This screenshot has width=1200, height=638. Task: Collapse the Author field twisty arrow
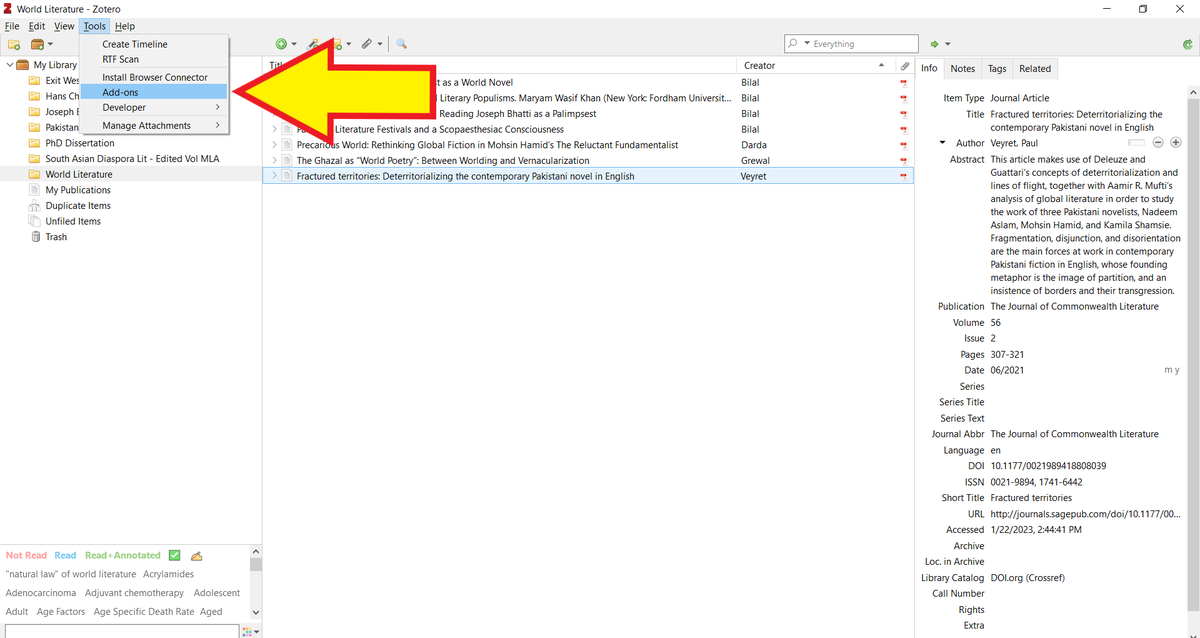click(x=941, y=142)
